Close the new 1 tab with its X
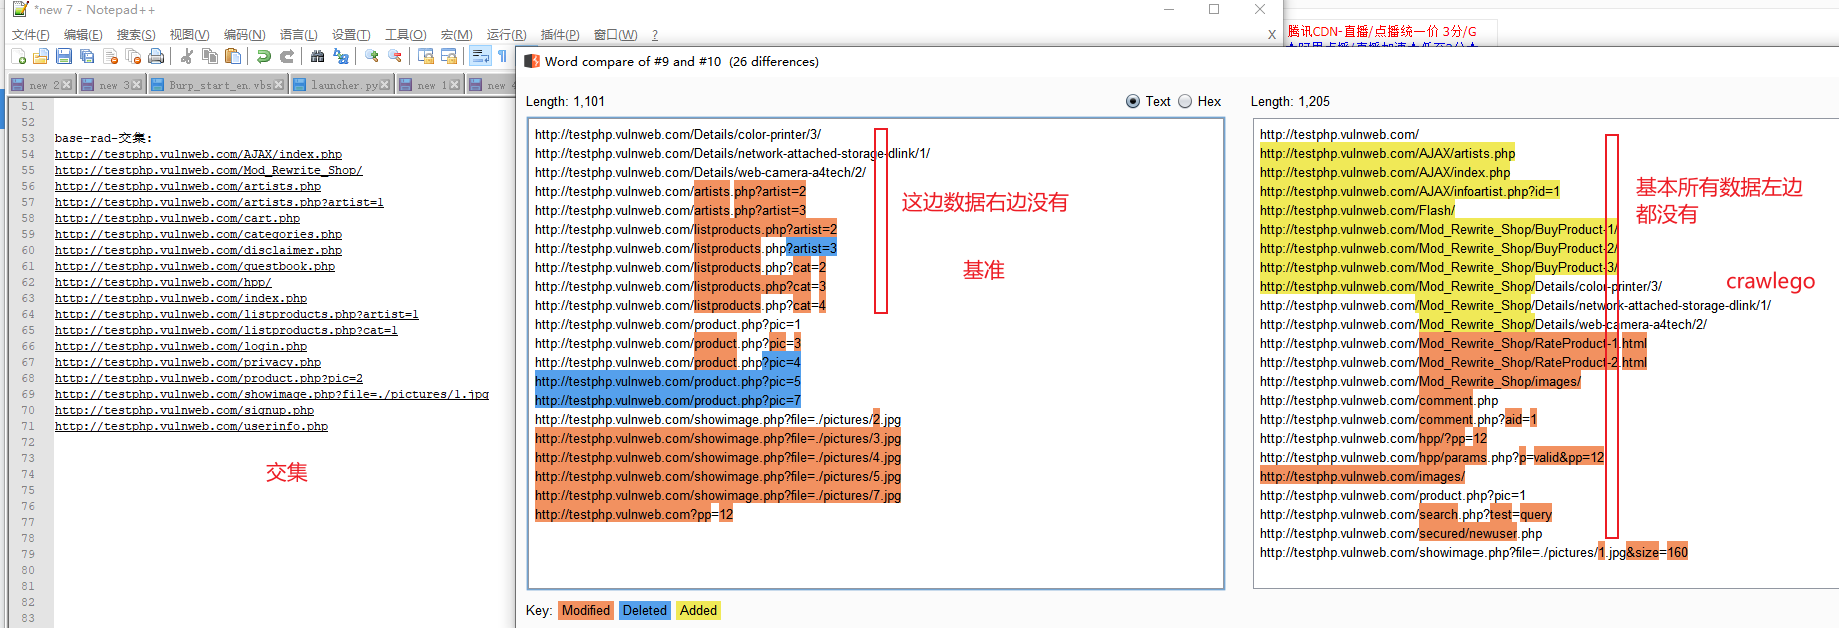Screen dimensions: 1839x628 (455, 85)
